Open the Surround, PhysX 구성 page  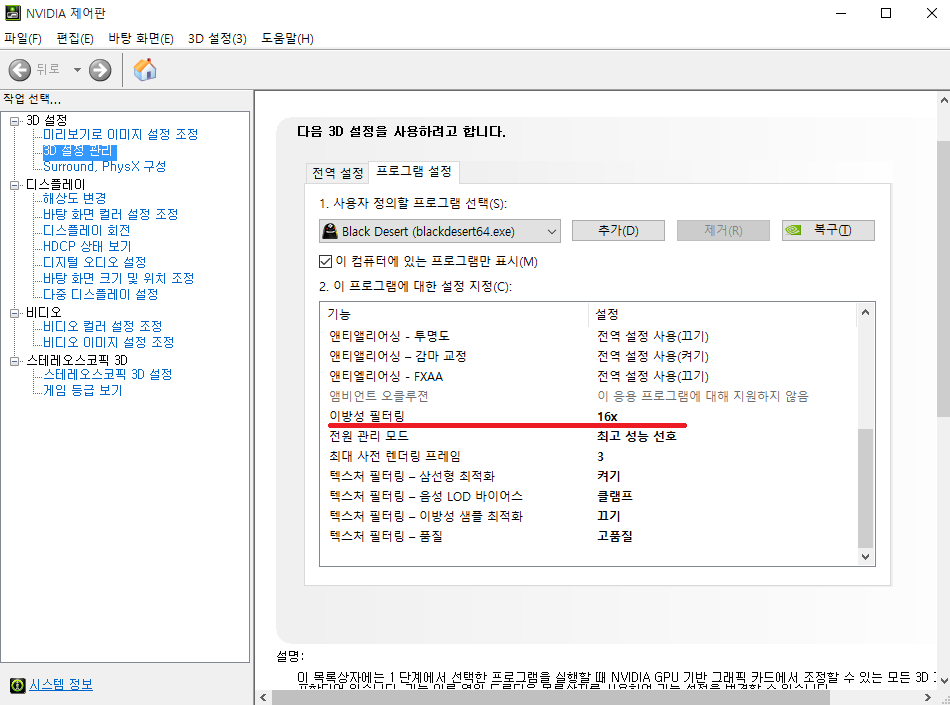(x=102, y=167)
